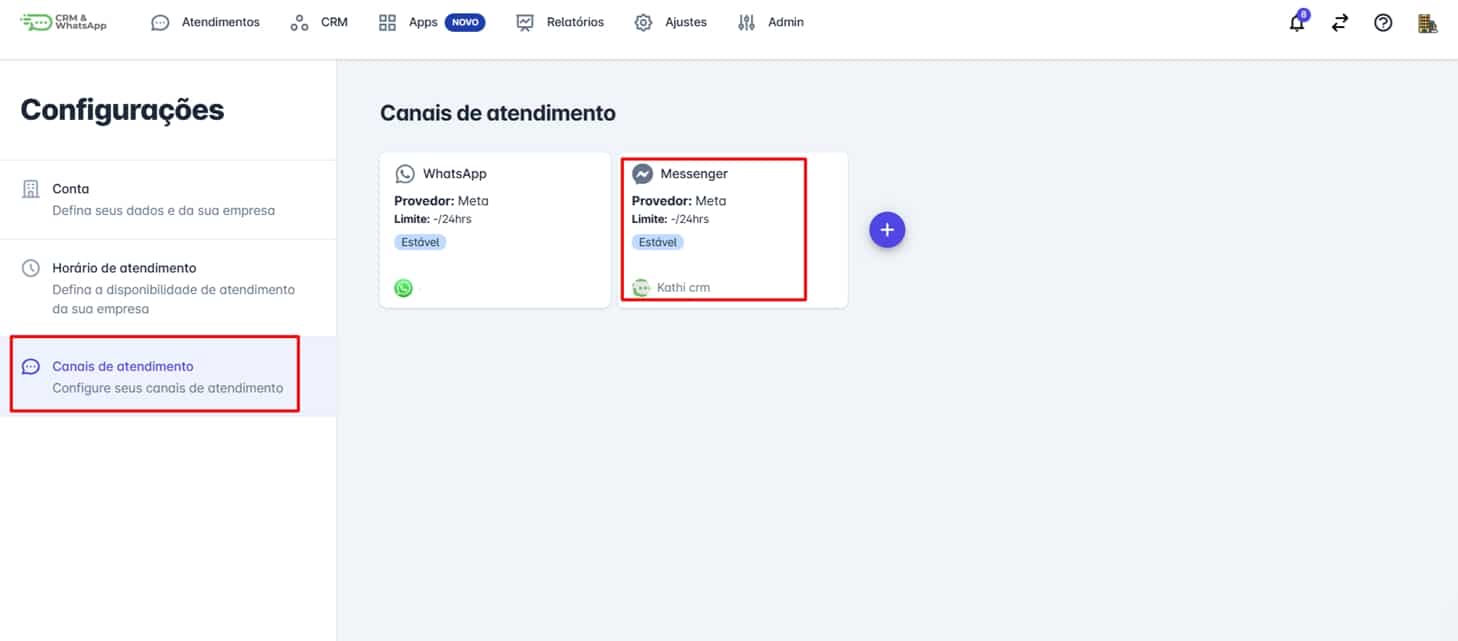Click Provedor: Meta on WhatsApp card
The width and height of the screenshot is (1458, 641).
point(441,201)
